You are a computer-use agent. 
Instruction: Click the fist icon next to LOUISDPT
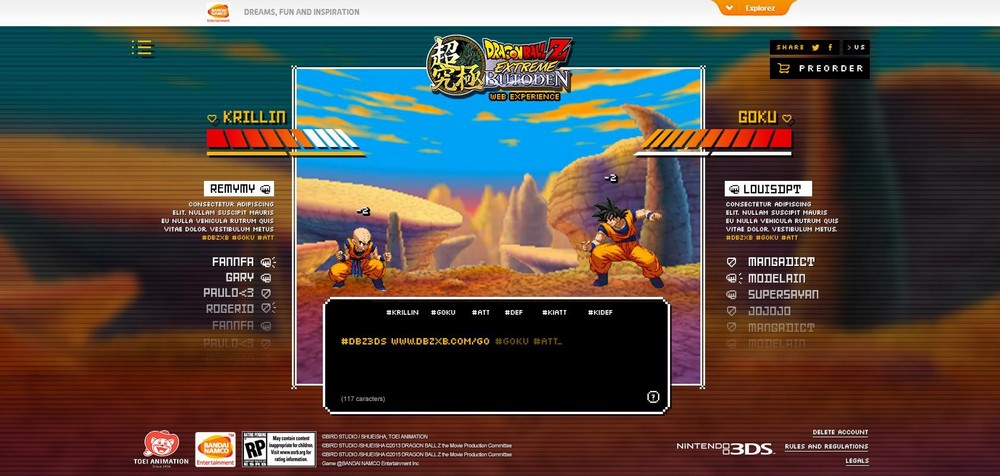[734, 189]
